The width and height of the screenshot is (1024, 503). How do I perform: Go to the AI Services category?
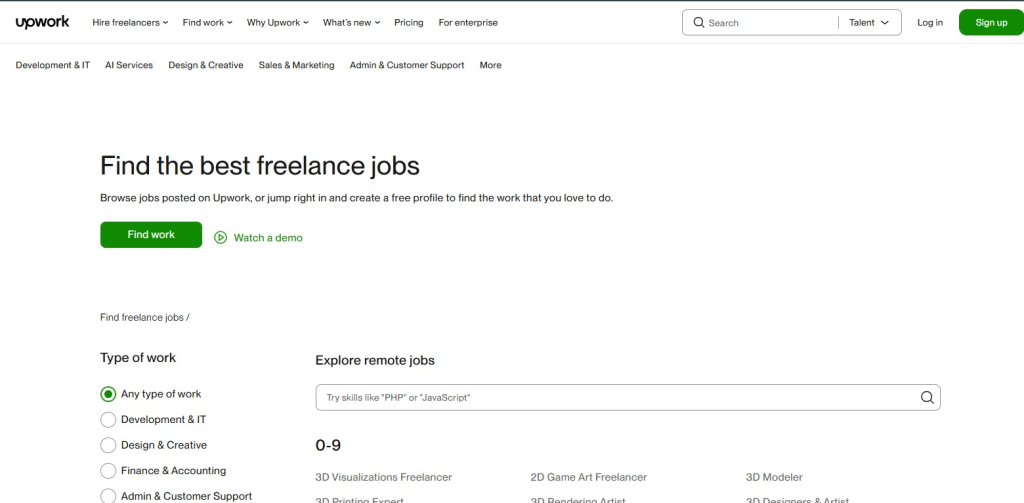(x=129, y=65)
